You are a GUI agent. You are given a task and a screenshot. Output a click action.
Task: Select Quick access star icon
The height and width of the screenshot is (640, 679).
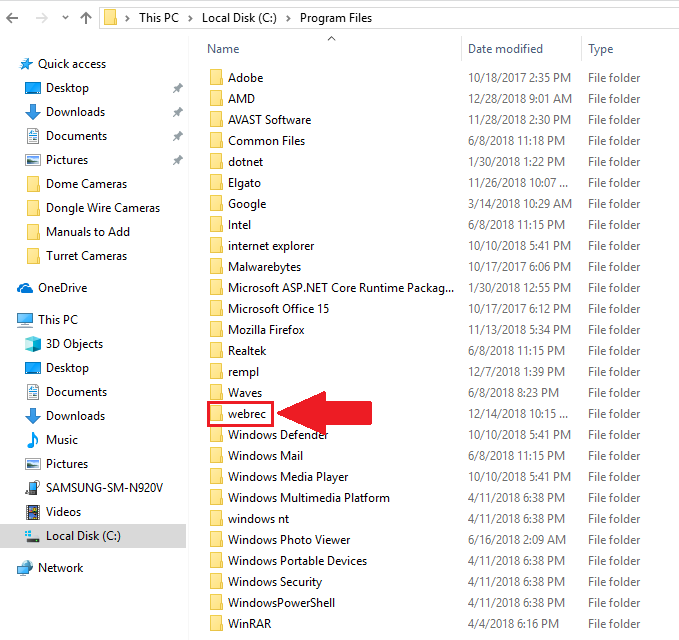click(x=26, y=64)
